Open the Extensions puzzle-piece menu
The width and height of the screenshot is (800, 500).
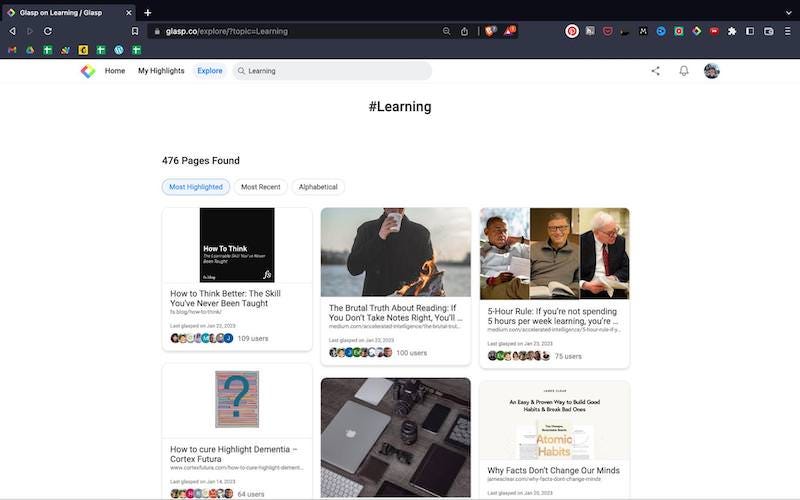tap(732, 31)
